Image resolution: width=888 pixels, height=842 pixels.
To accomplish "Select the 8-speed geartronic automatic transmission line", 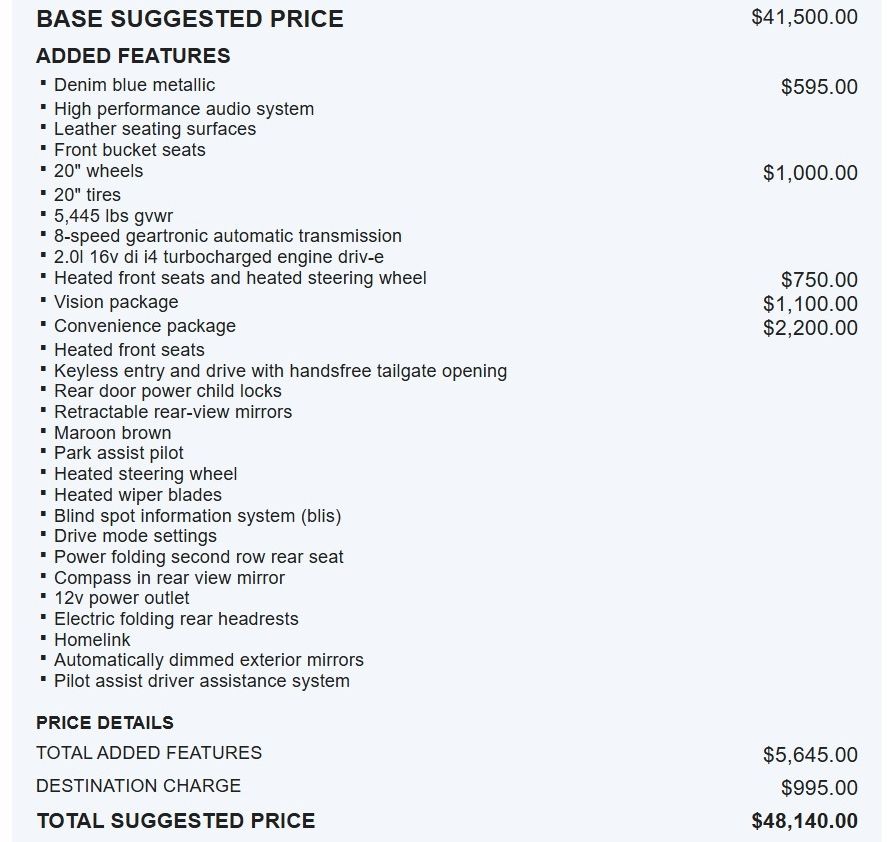I will [x=227, y=236].
